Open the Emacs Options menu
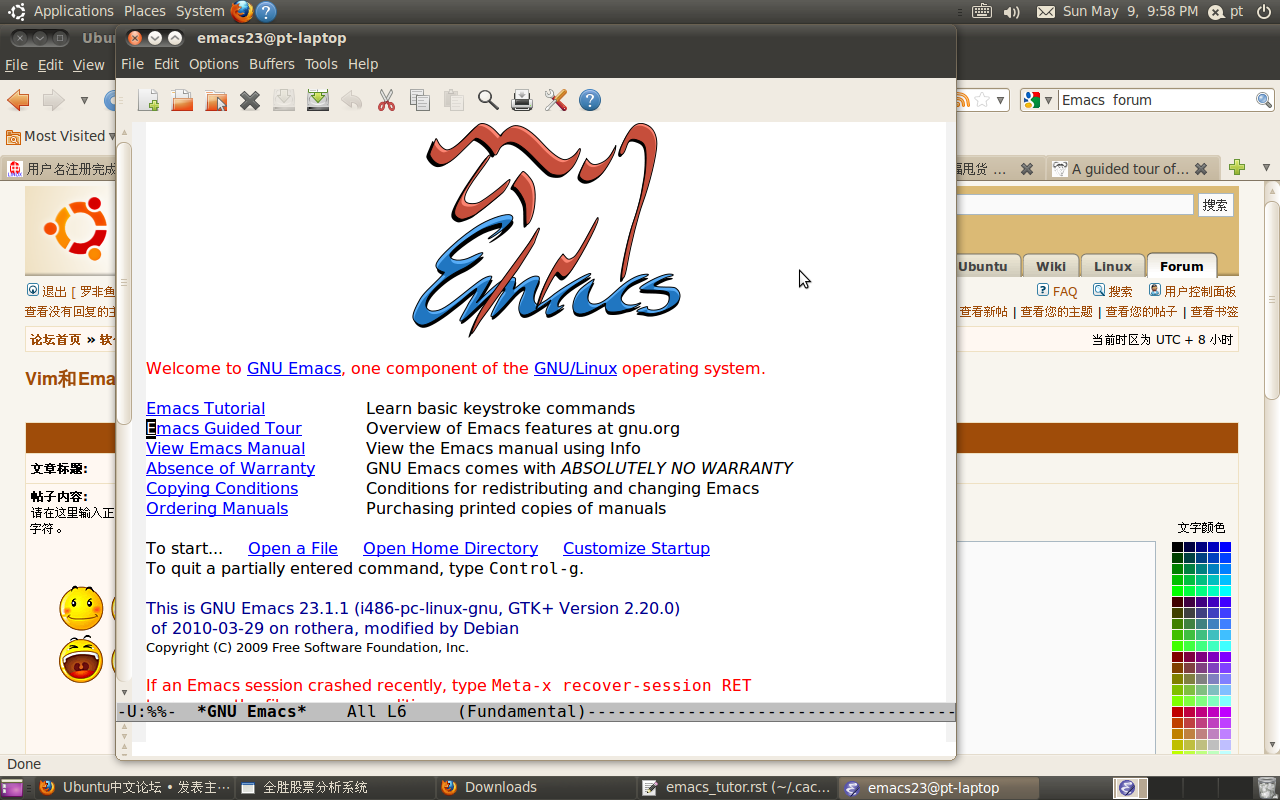 coord(214,64)
